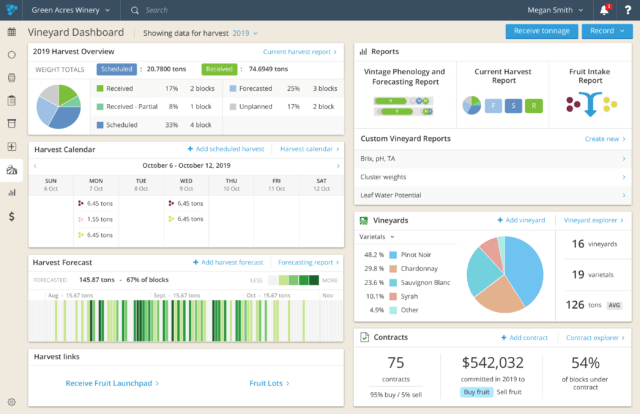Select the bar chart sidebar icon
Image resolution: width=640 pixels, height=414 pixels.
[12, 192]
